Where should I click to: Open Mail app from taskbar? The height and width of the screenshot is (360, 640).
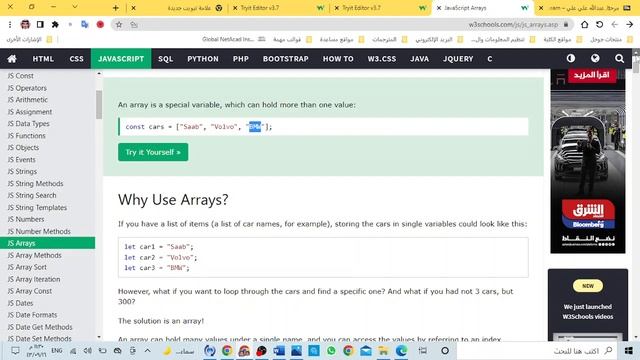(366, 351)
